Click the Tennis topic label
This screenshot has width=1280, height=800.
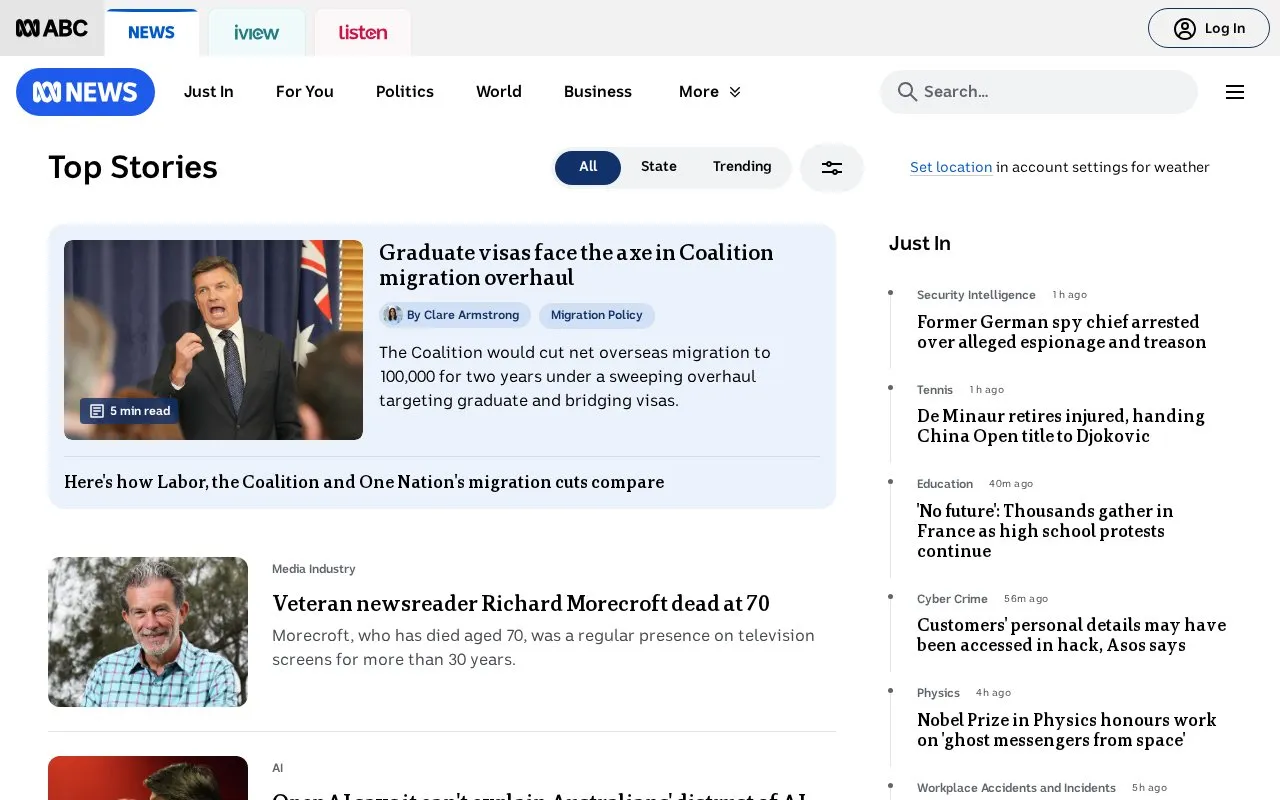click(x=935, y=390)
